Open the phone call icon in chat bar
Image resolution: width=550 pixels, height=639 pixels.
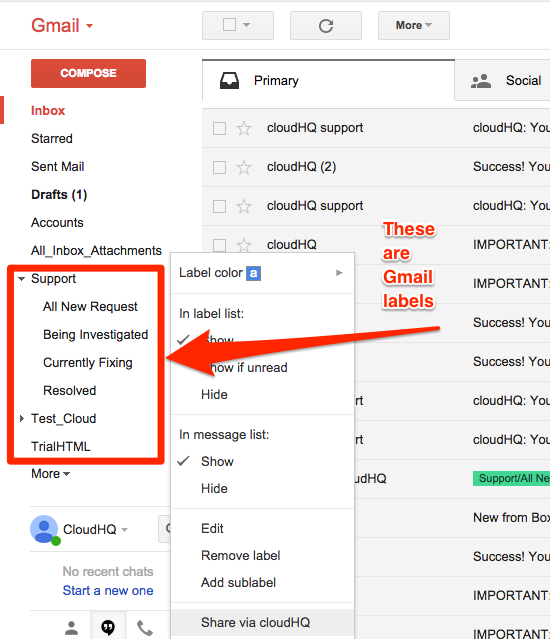point(145,628)
